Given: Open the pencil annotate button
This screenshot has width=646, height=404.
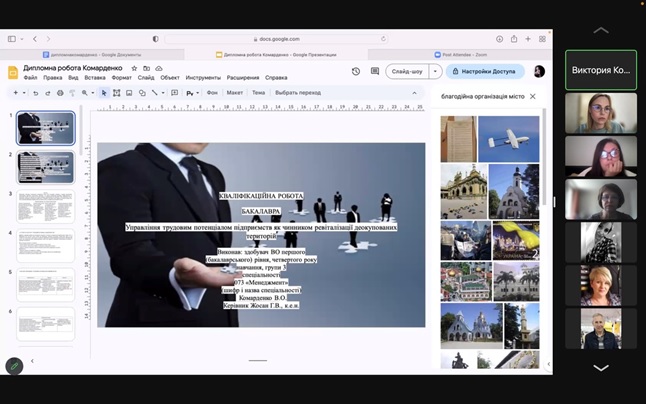Looking at the screenshot, I should tap(14, 366).
